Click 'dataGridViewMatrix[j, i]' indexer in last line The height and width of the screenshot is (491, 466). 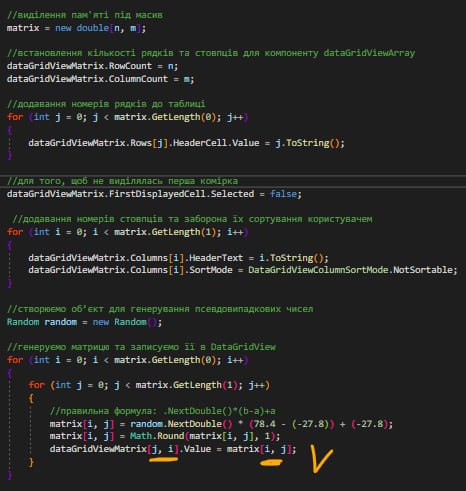(114, 449)
